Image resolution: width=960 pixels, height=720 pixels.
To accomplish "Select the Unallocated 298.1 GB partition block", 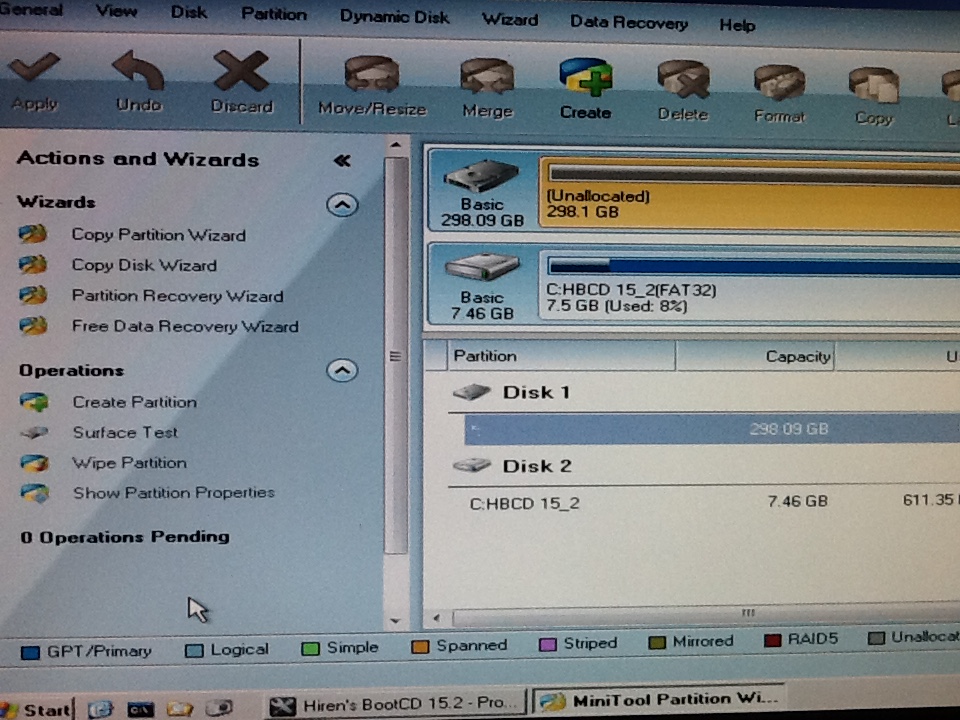I will [x=749, y=193].
